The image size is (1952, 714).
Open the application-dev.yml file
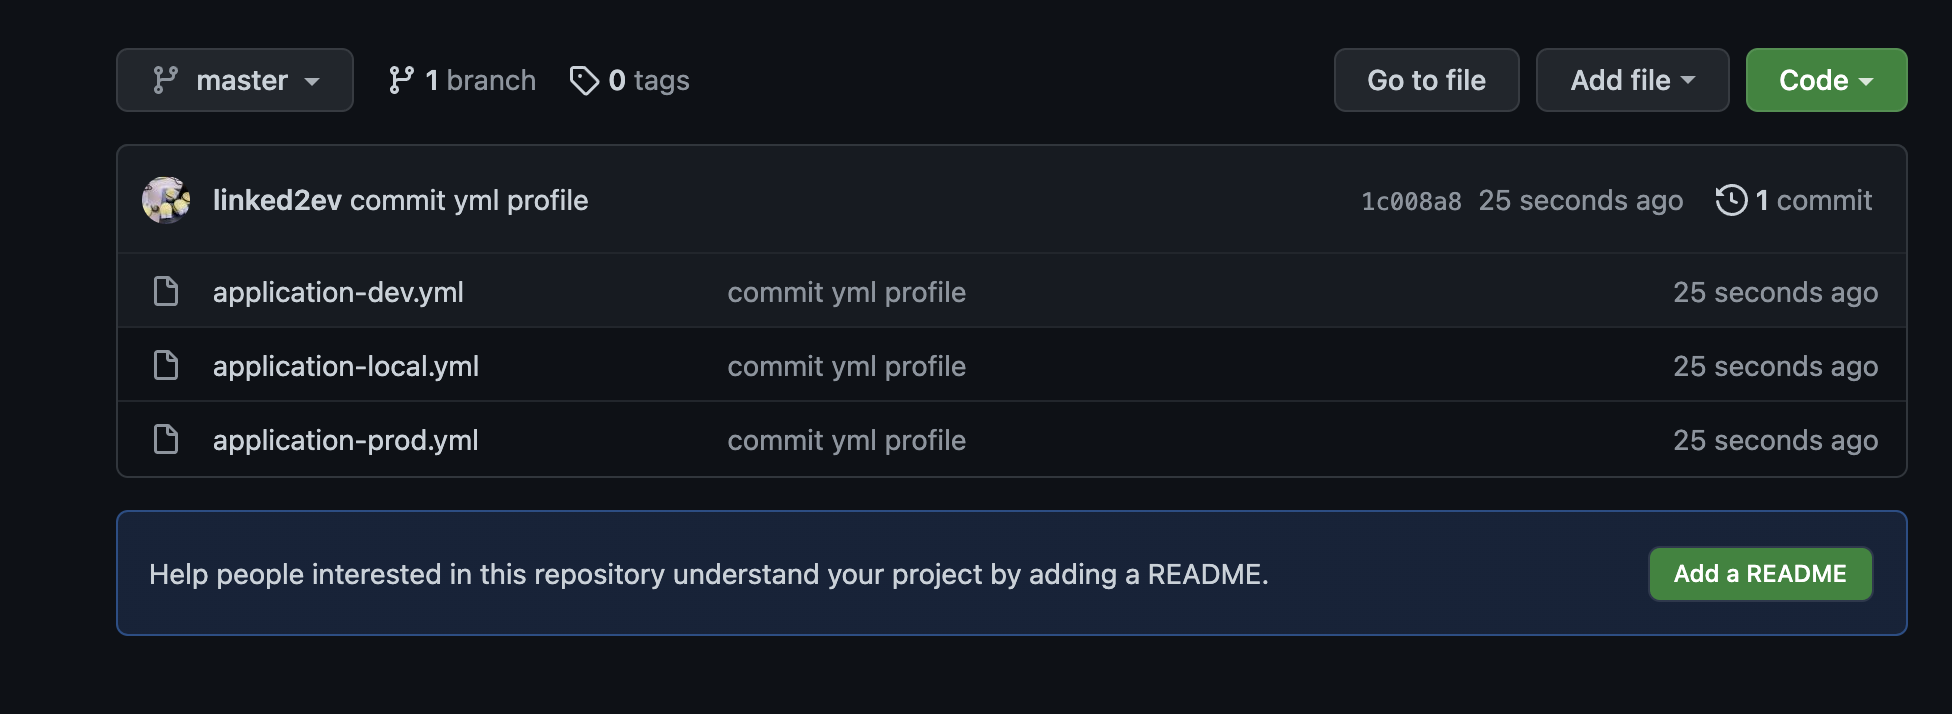(338, 292)
